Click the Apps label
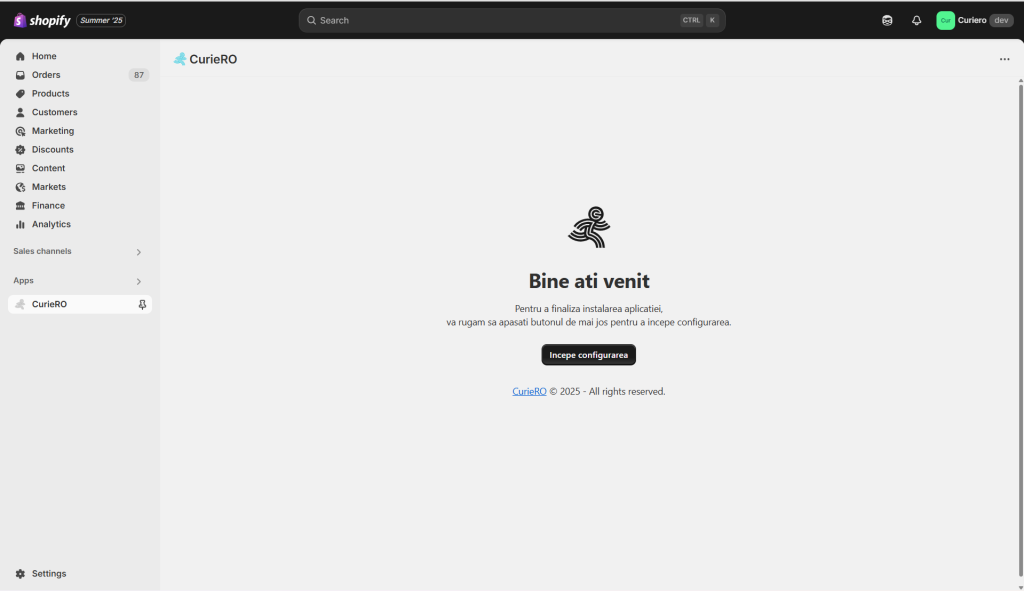The image size is (1024, 591). 24,281
